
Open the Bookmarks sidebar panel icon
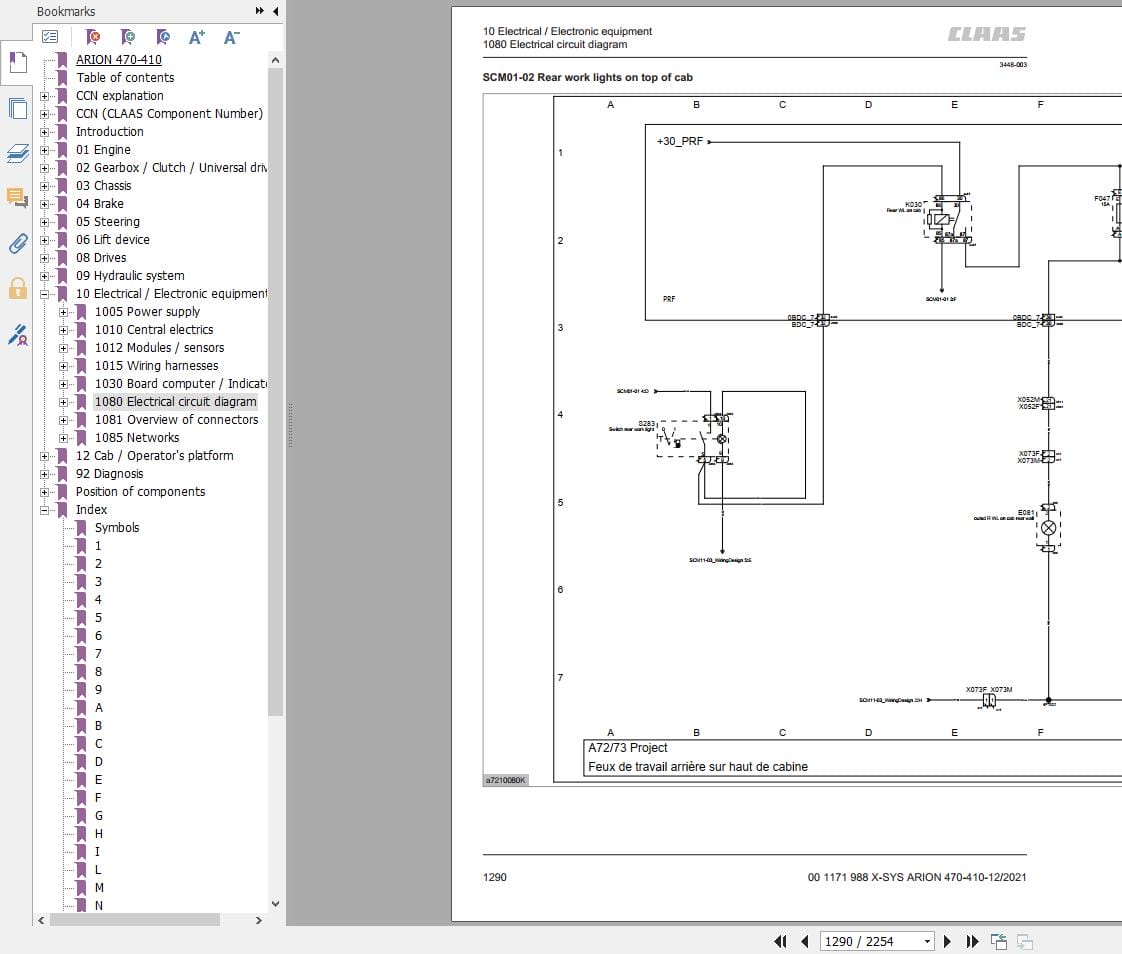coord(17,63)
